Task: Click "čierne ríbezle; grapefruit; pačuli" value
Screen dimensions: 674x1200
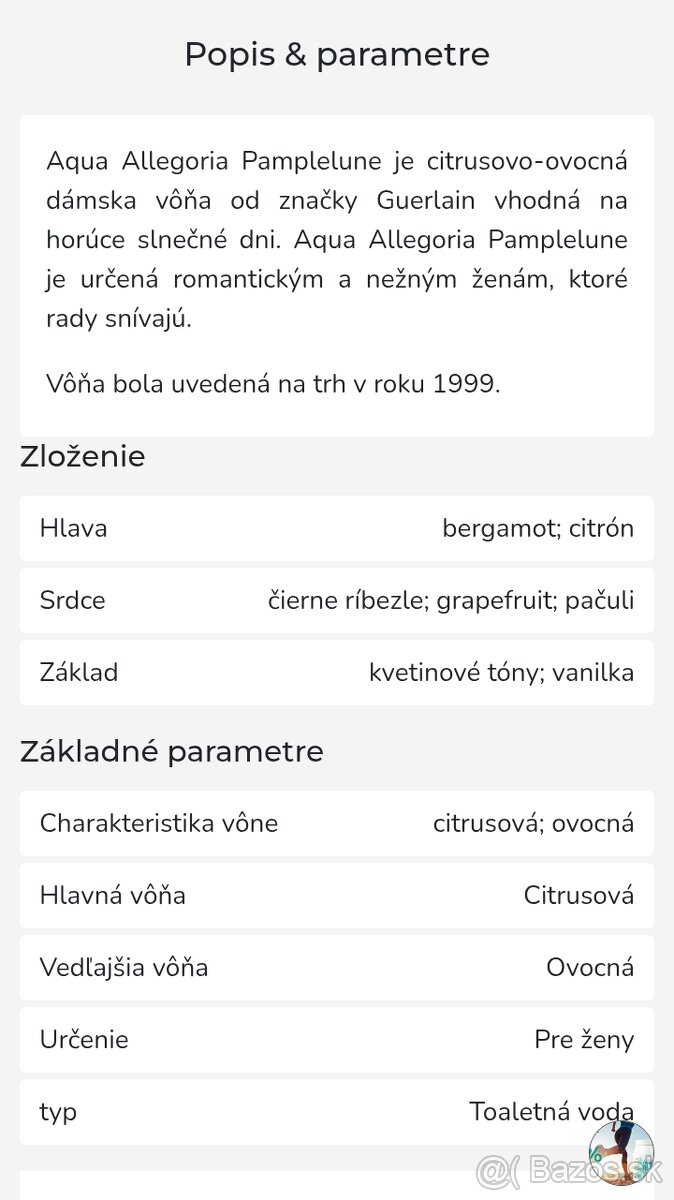Action: coord(451,600)
